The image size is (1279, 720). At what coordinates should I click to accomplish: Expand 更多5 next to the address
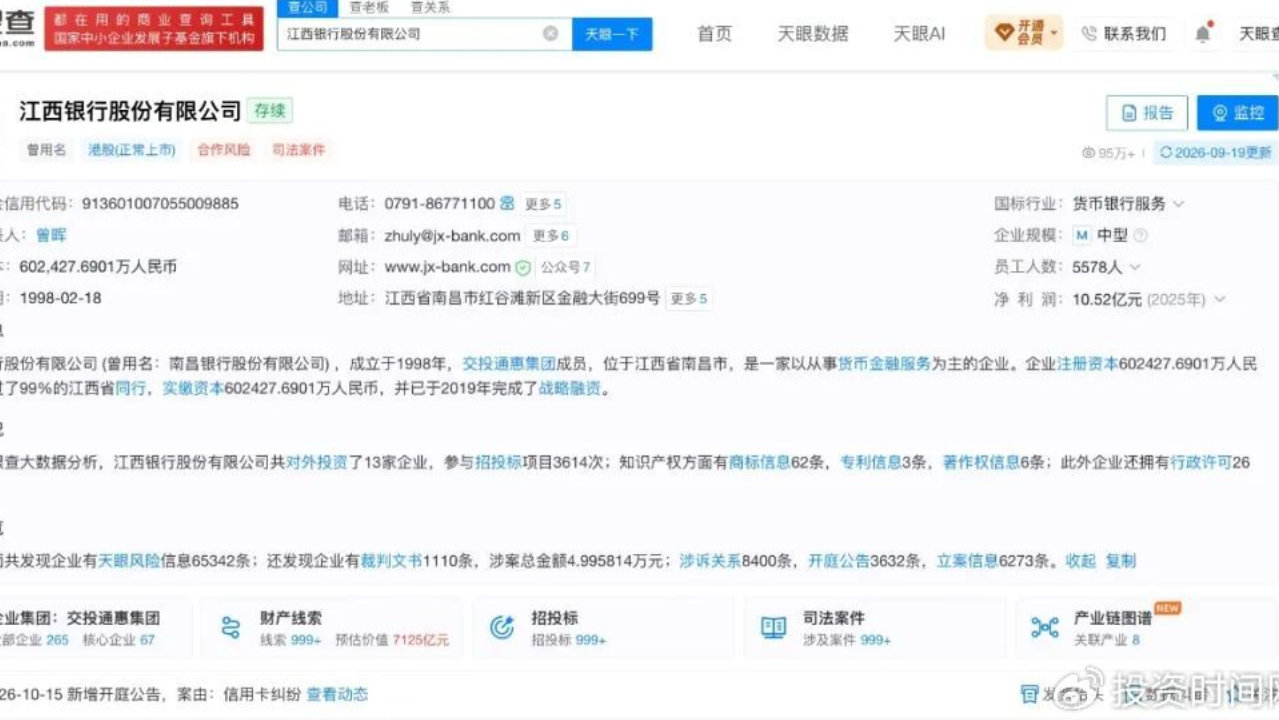pos(688,299)
